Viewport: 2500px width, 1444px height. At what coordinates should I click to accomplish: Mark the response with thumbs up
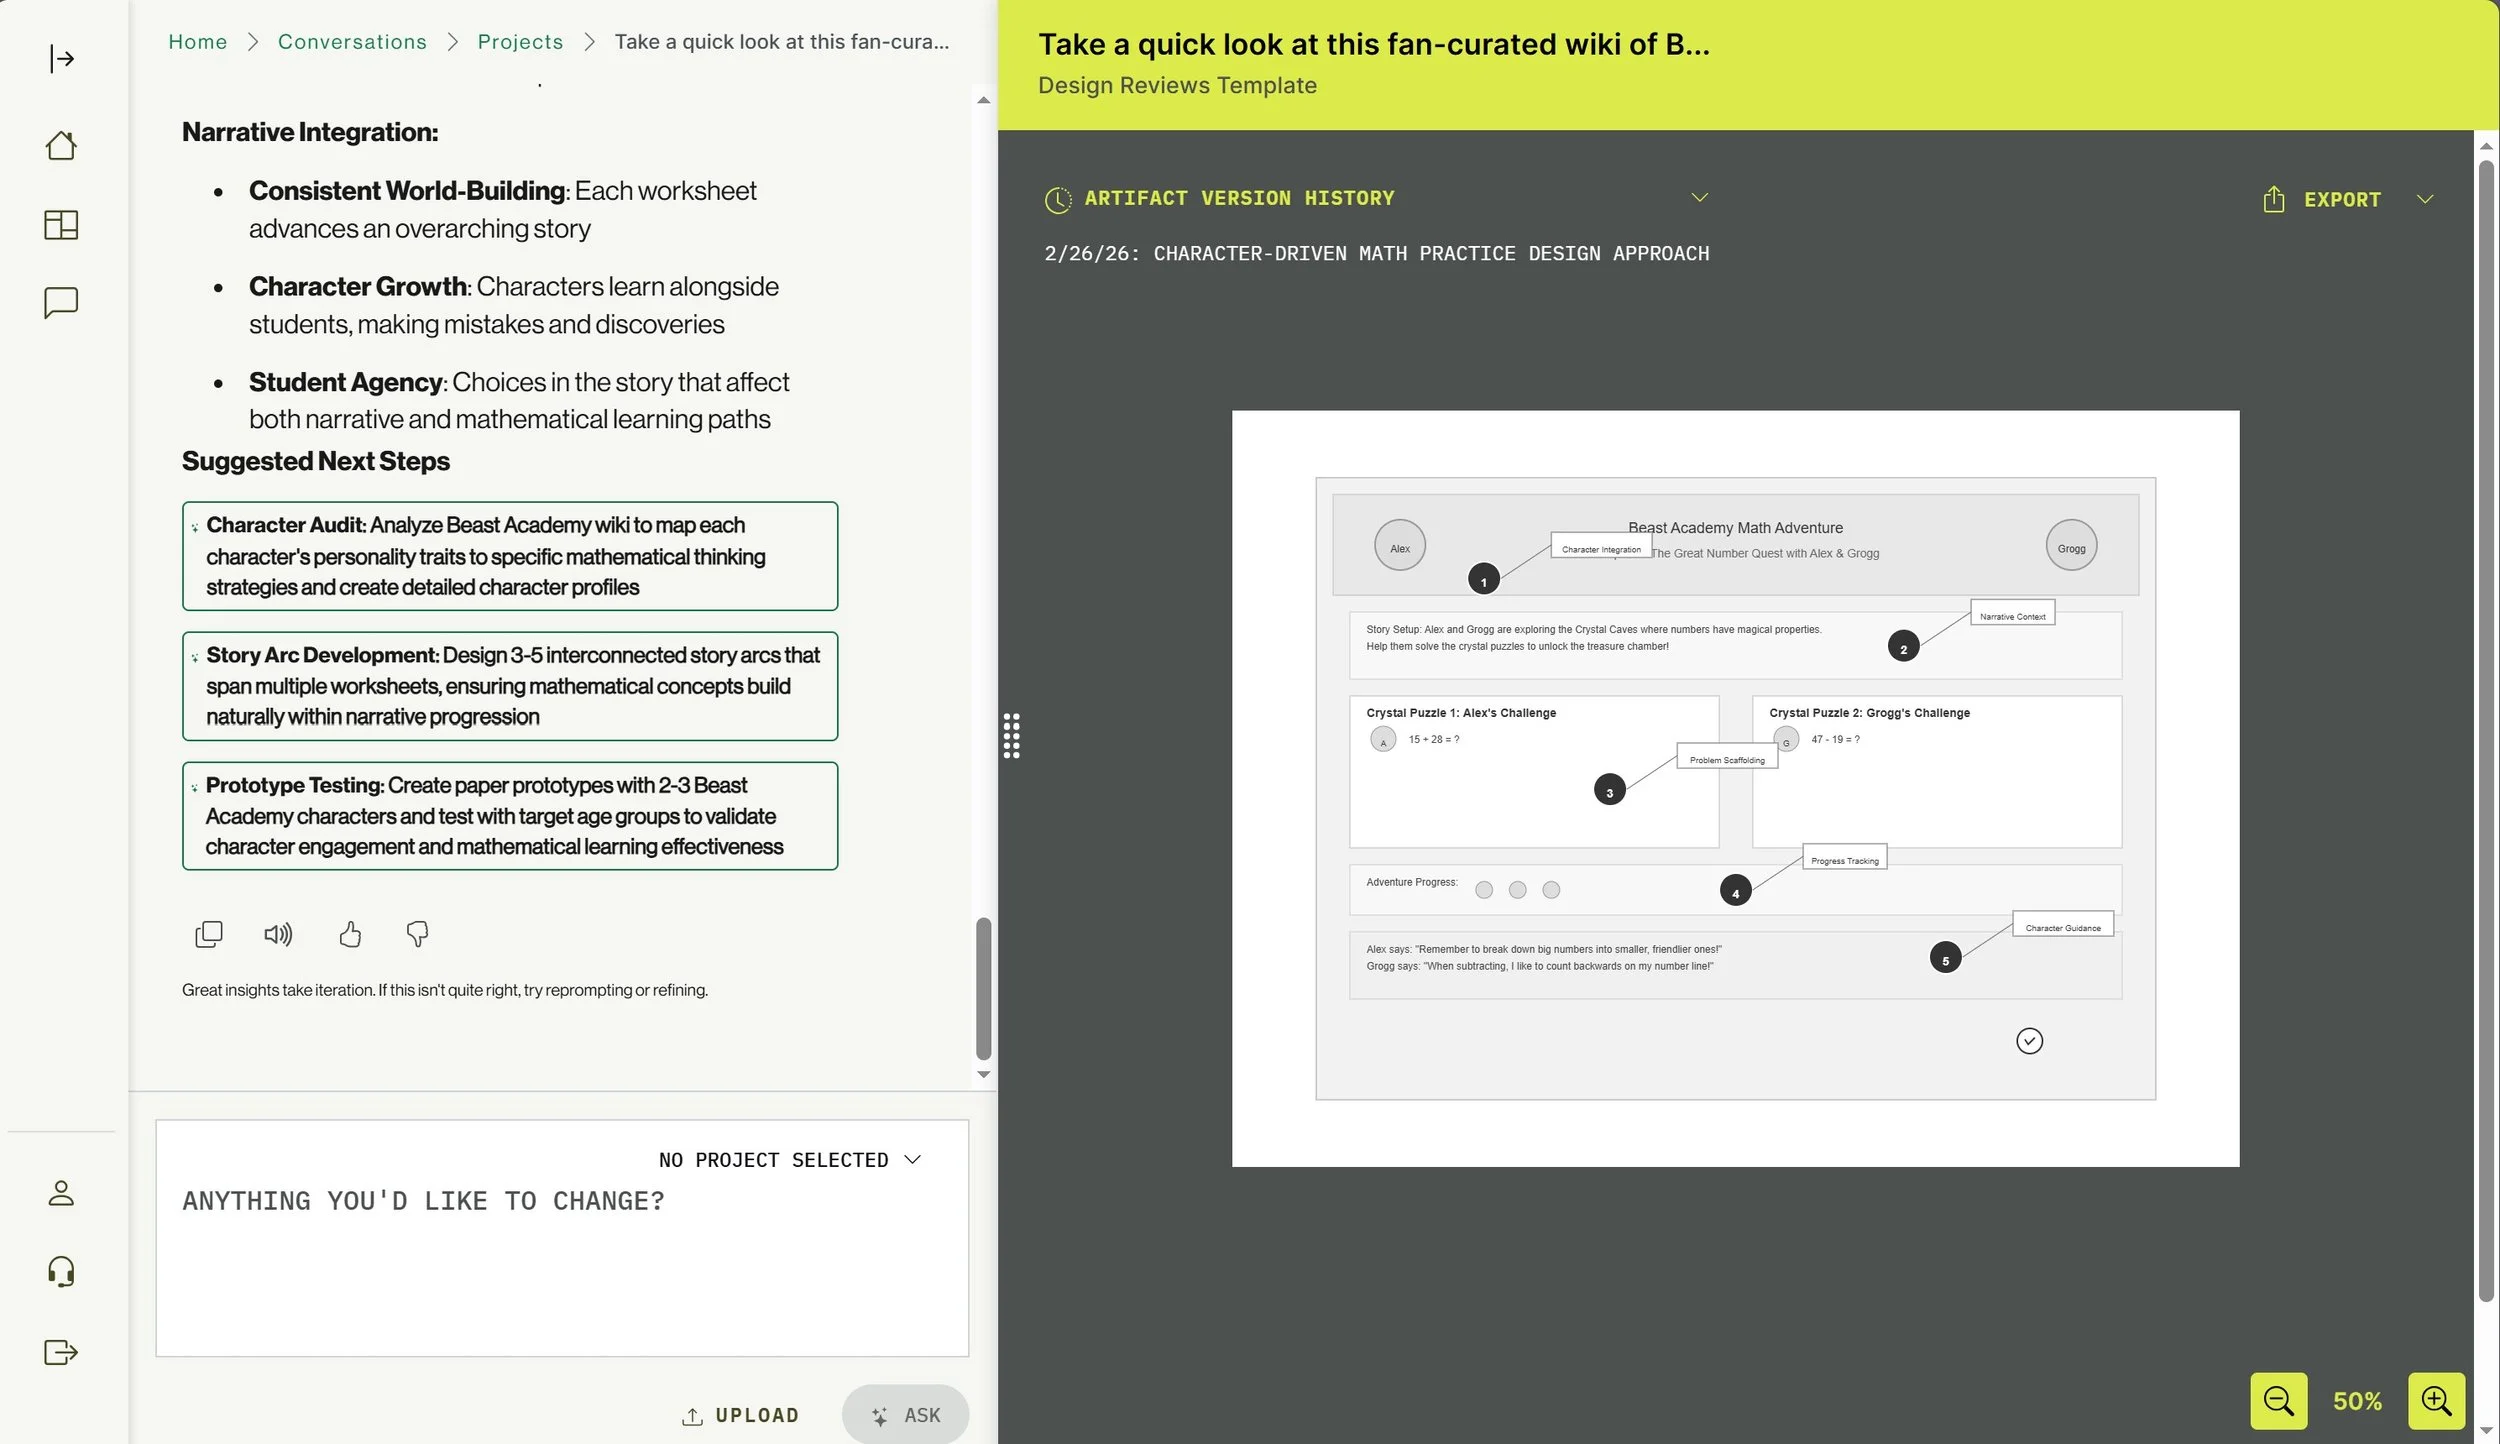[349, 934]
